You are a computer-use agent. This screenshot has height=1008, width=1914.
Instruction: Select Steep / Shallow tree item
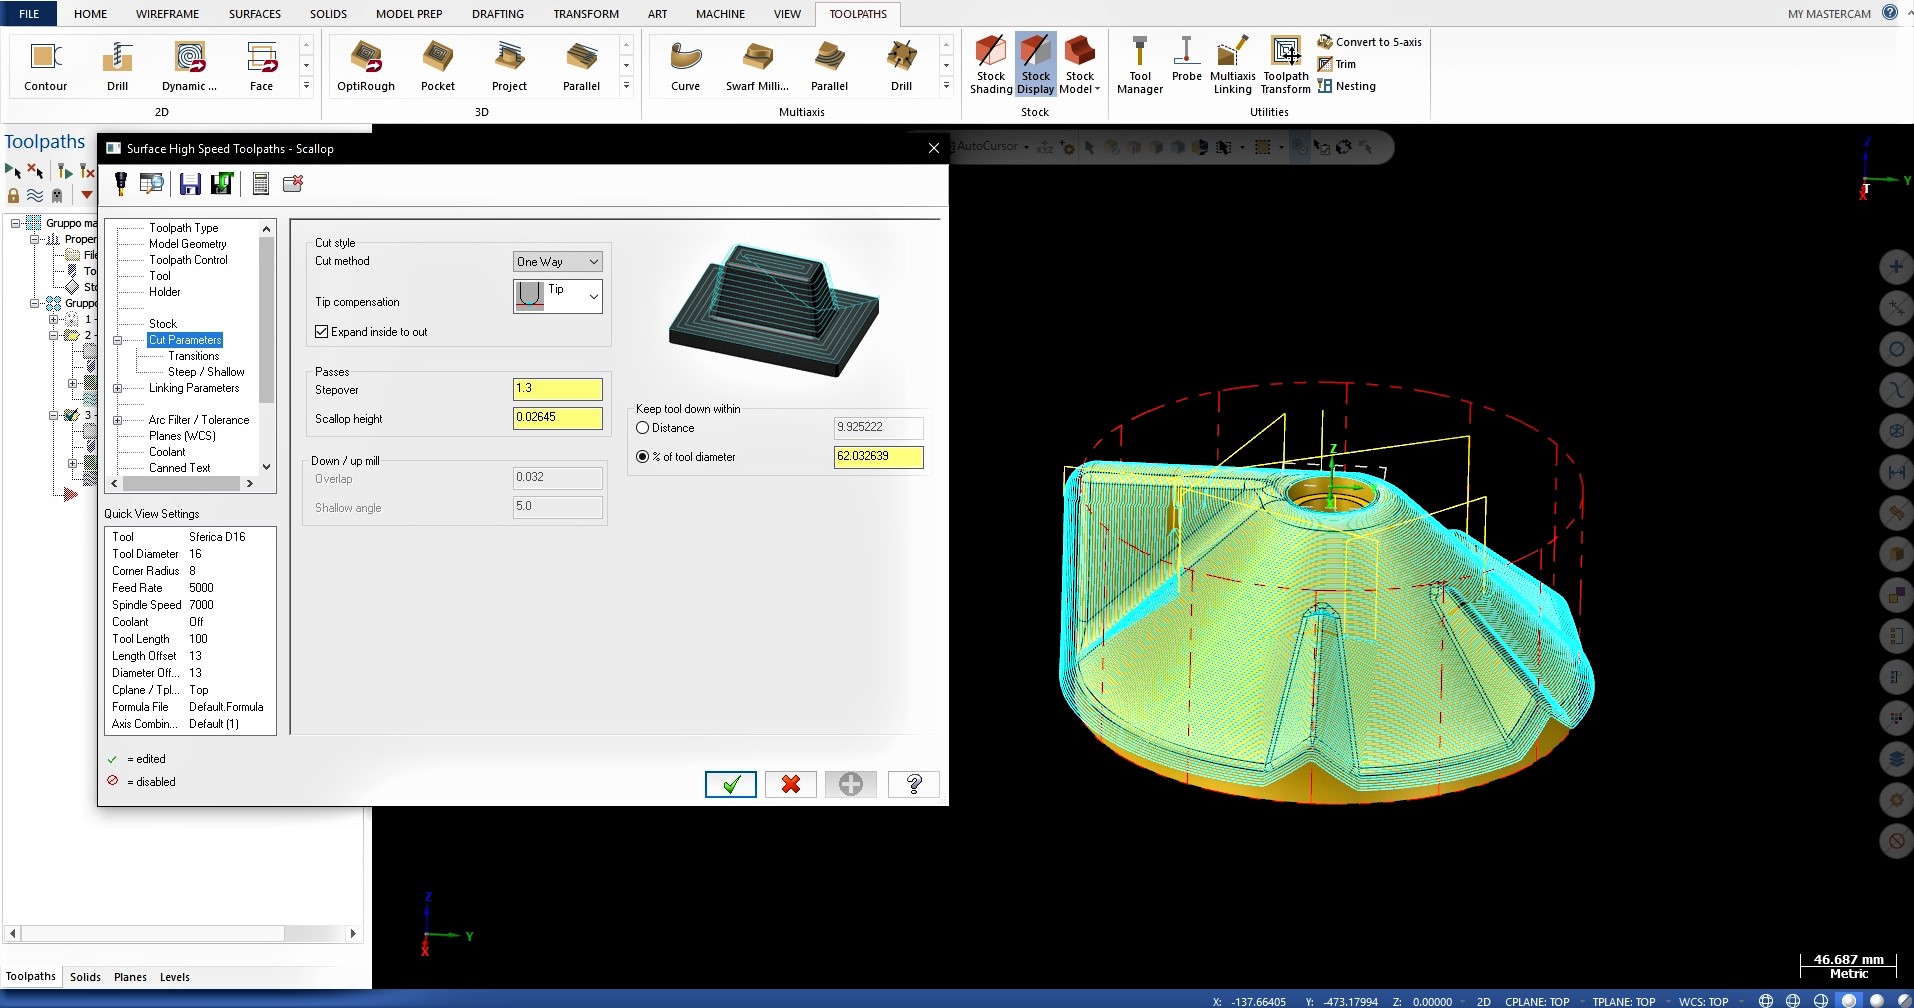pos(206,372)
